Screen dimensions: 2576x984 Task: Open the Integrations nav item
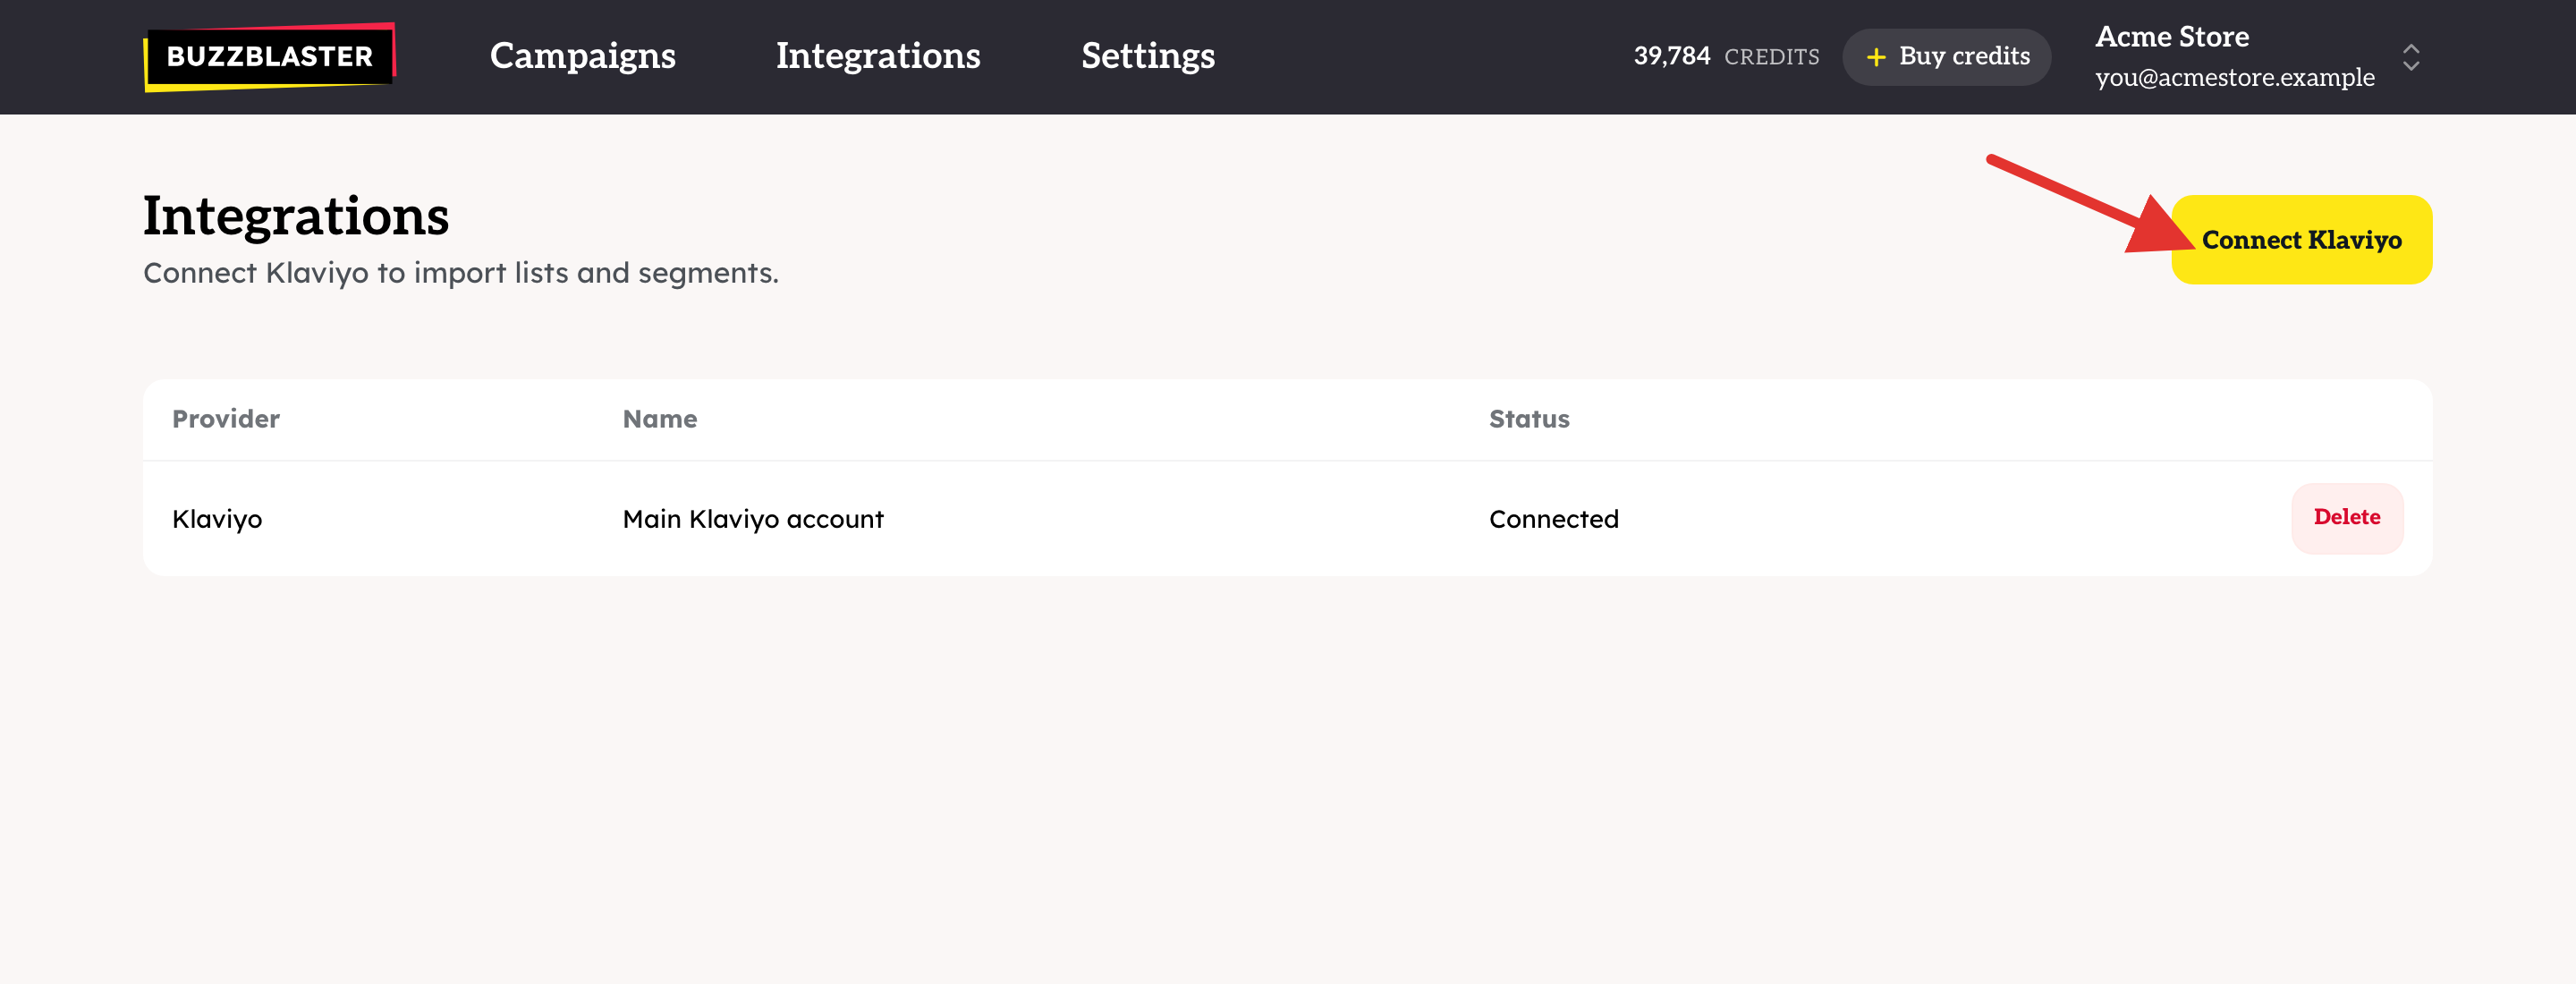click(878, 56)
